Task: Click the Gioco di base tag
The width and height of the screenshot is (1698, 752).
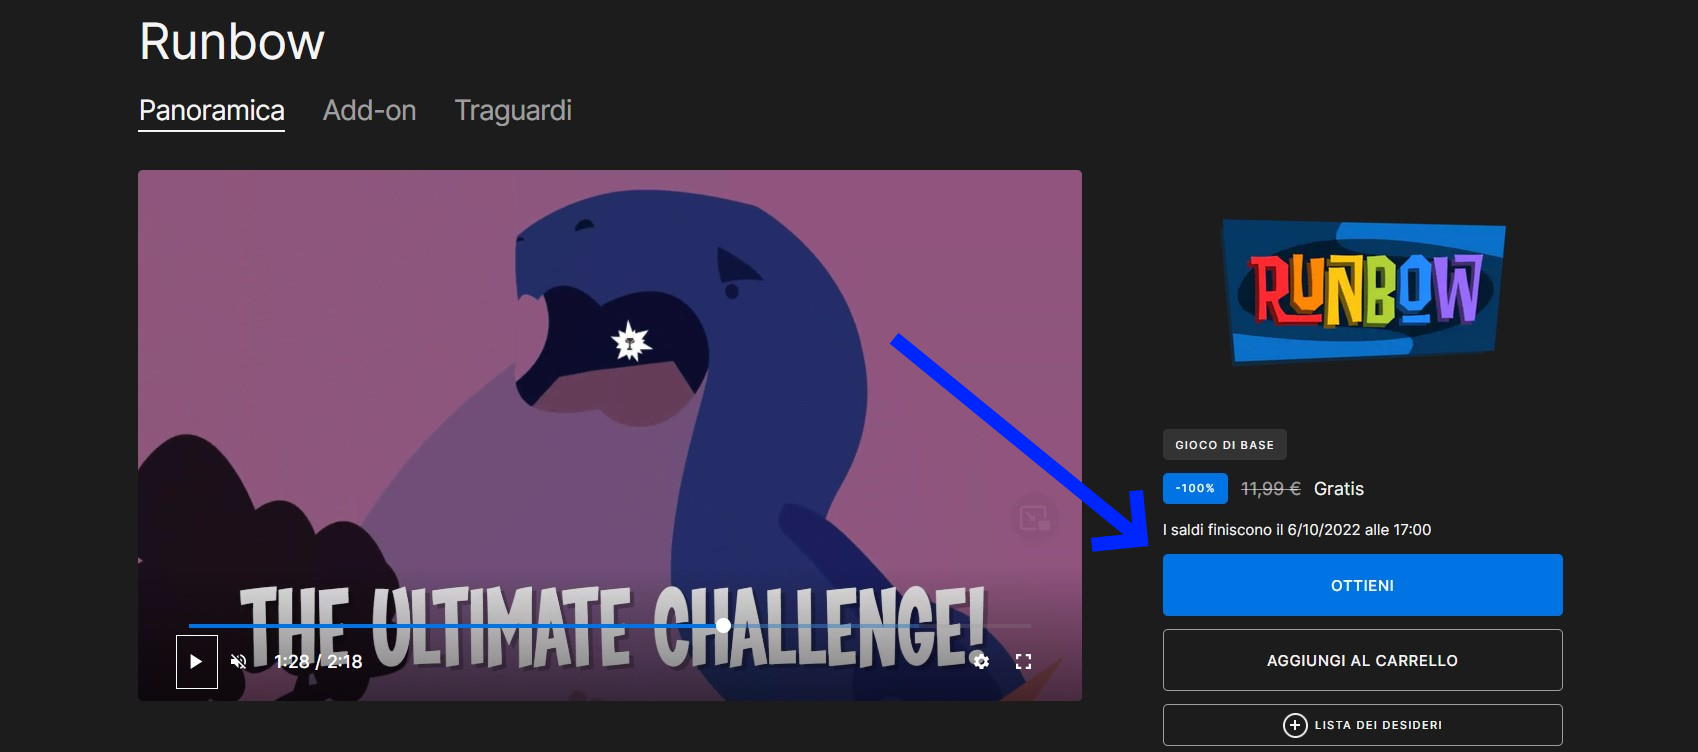Action: tap(1224, 445)
